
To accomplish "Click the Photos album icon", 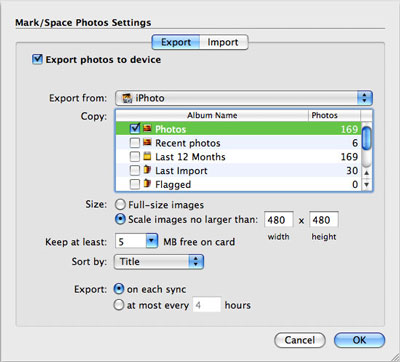I will tap(147, 128).
